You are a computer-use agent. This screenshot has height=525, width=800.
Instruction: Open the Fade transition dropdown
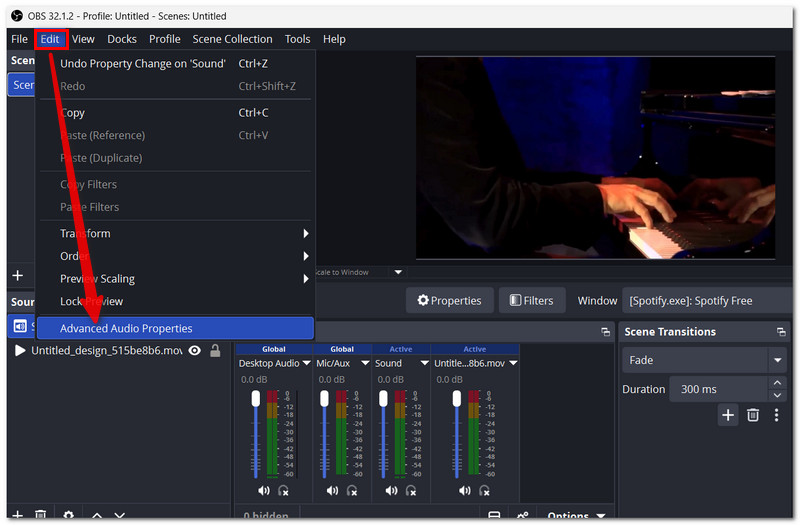704,360
